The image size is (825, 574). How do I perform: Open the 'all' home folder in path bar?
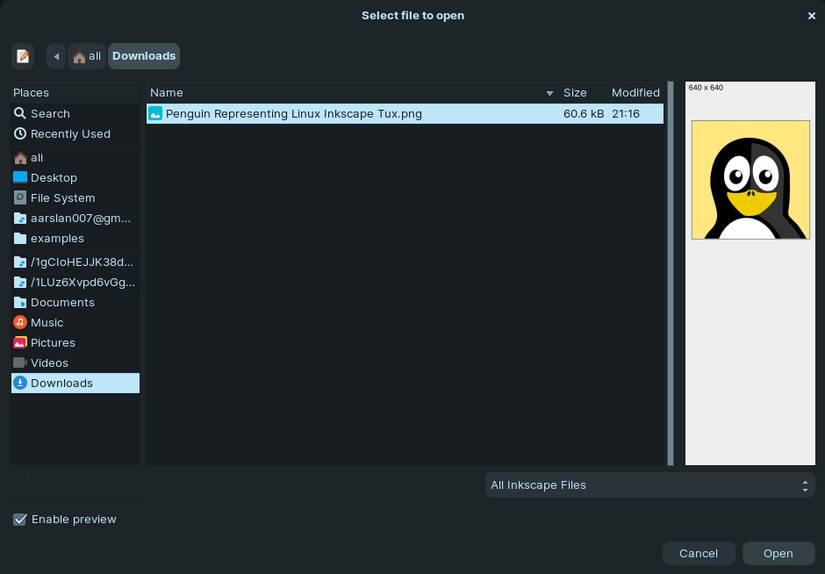point(87,56)
